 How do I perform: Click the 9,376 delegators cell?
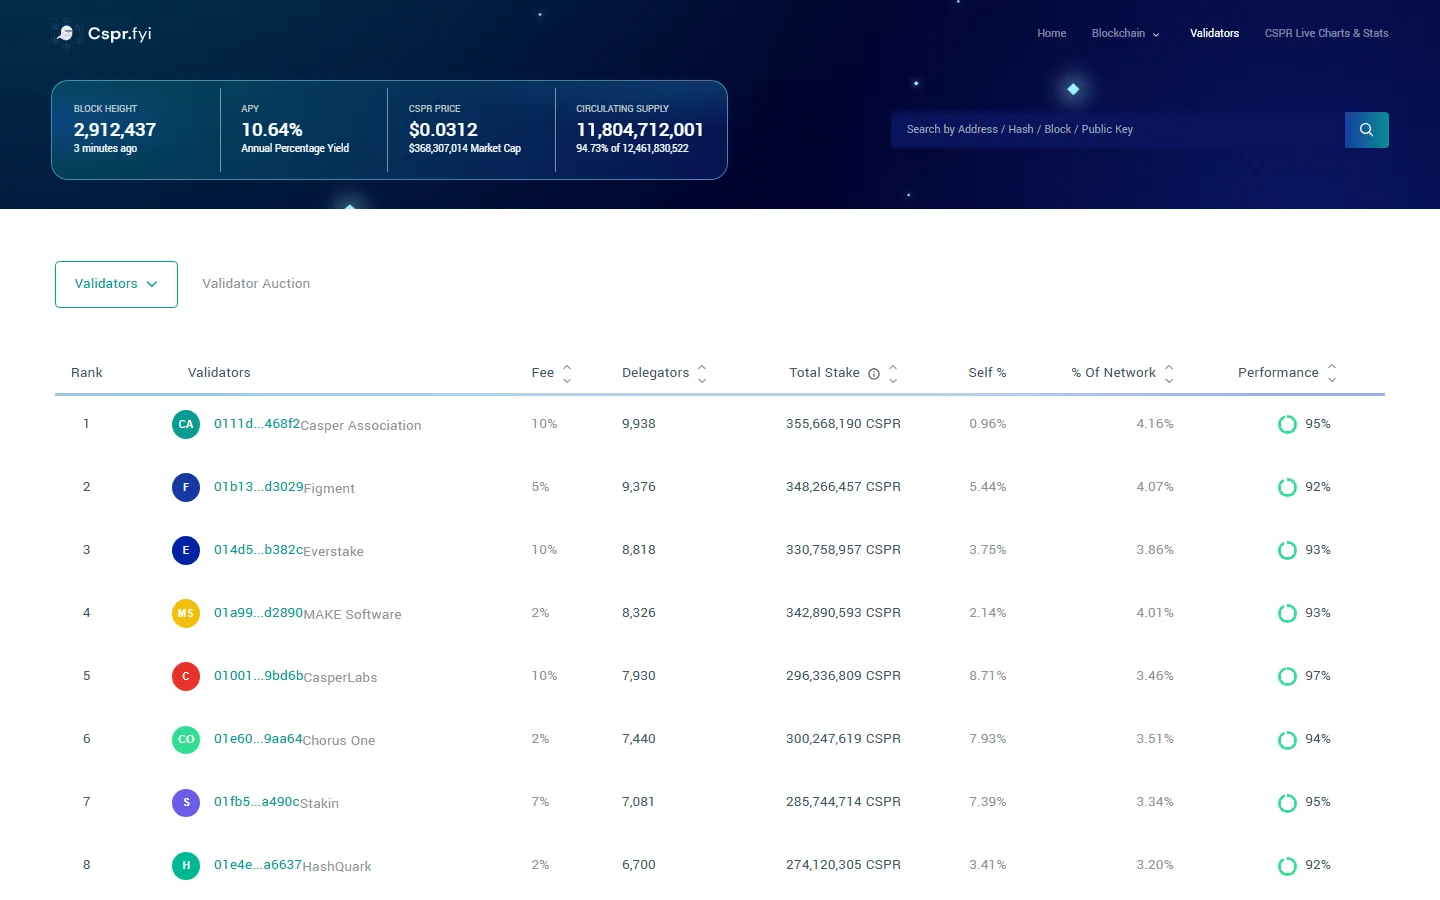tap(639, 487)
